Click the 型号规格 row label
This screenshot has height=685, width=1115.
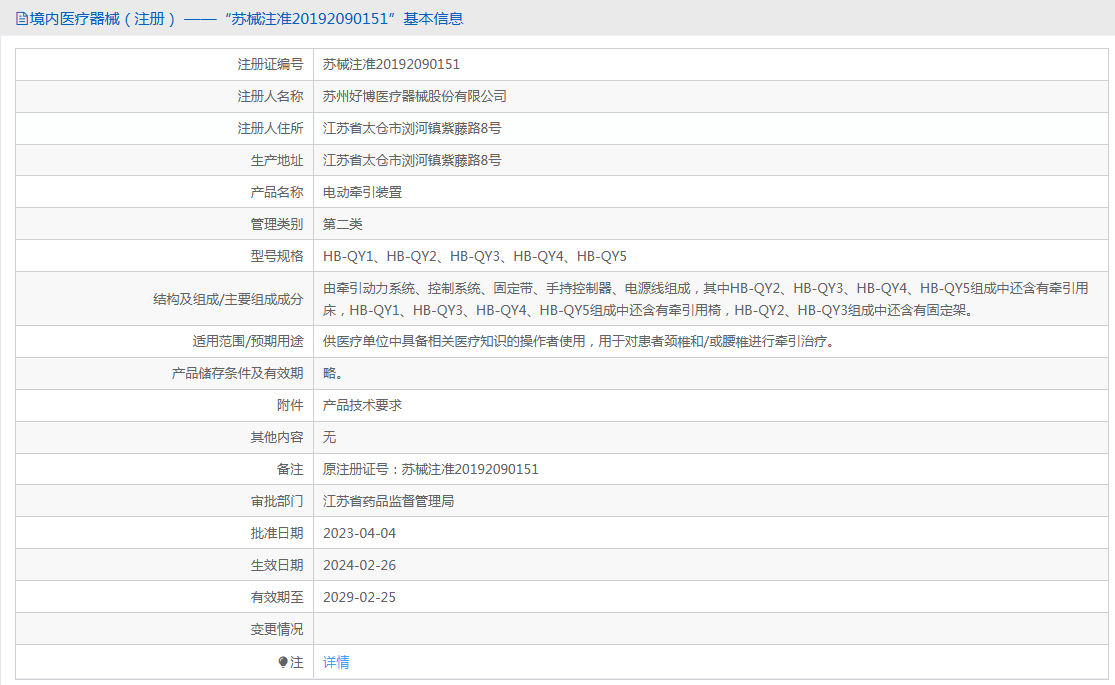[277, 257]
